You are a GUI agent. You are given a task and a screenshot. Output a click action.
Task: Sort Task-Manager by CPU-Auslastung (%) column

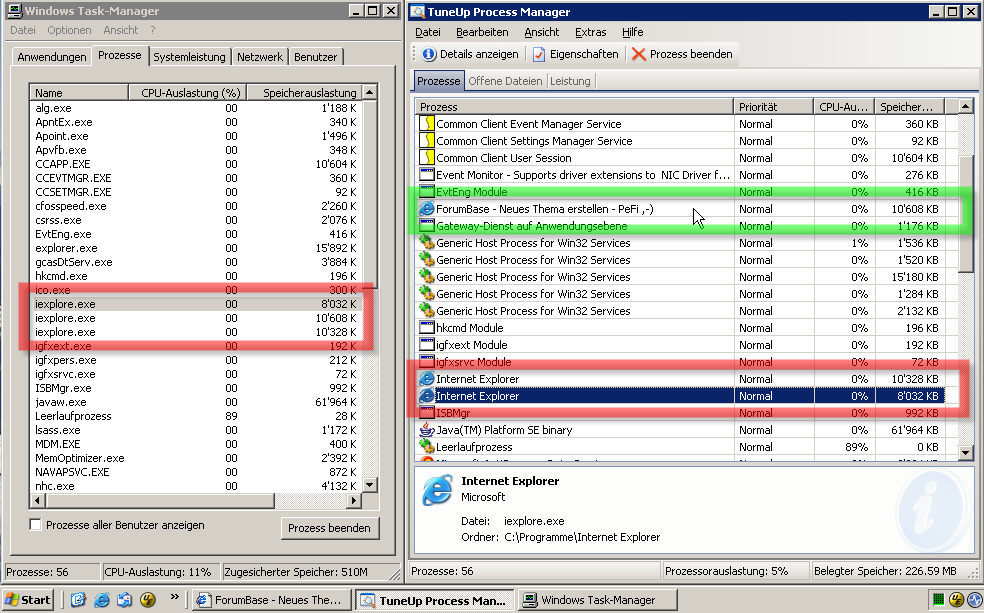click(x=187, y=92)
